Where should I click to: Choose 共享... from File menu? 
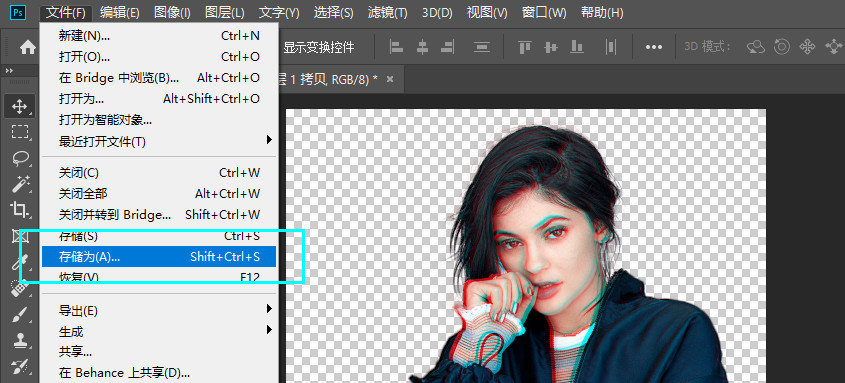point(159,352)
